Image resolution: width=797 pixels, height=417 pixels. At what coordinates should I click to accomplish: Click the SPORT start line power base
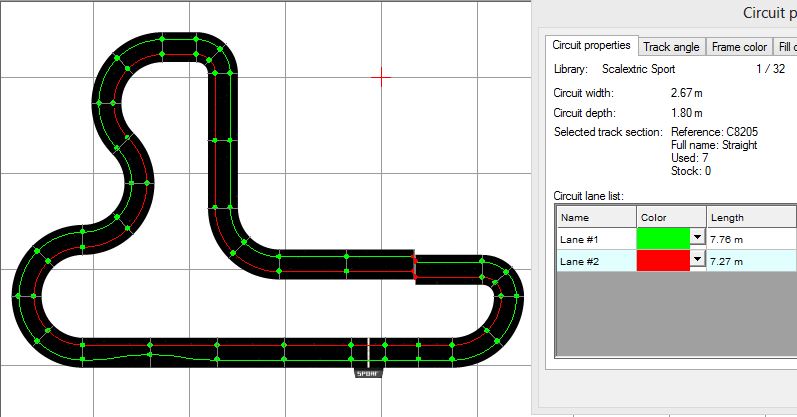(369, 372)
